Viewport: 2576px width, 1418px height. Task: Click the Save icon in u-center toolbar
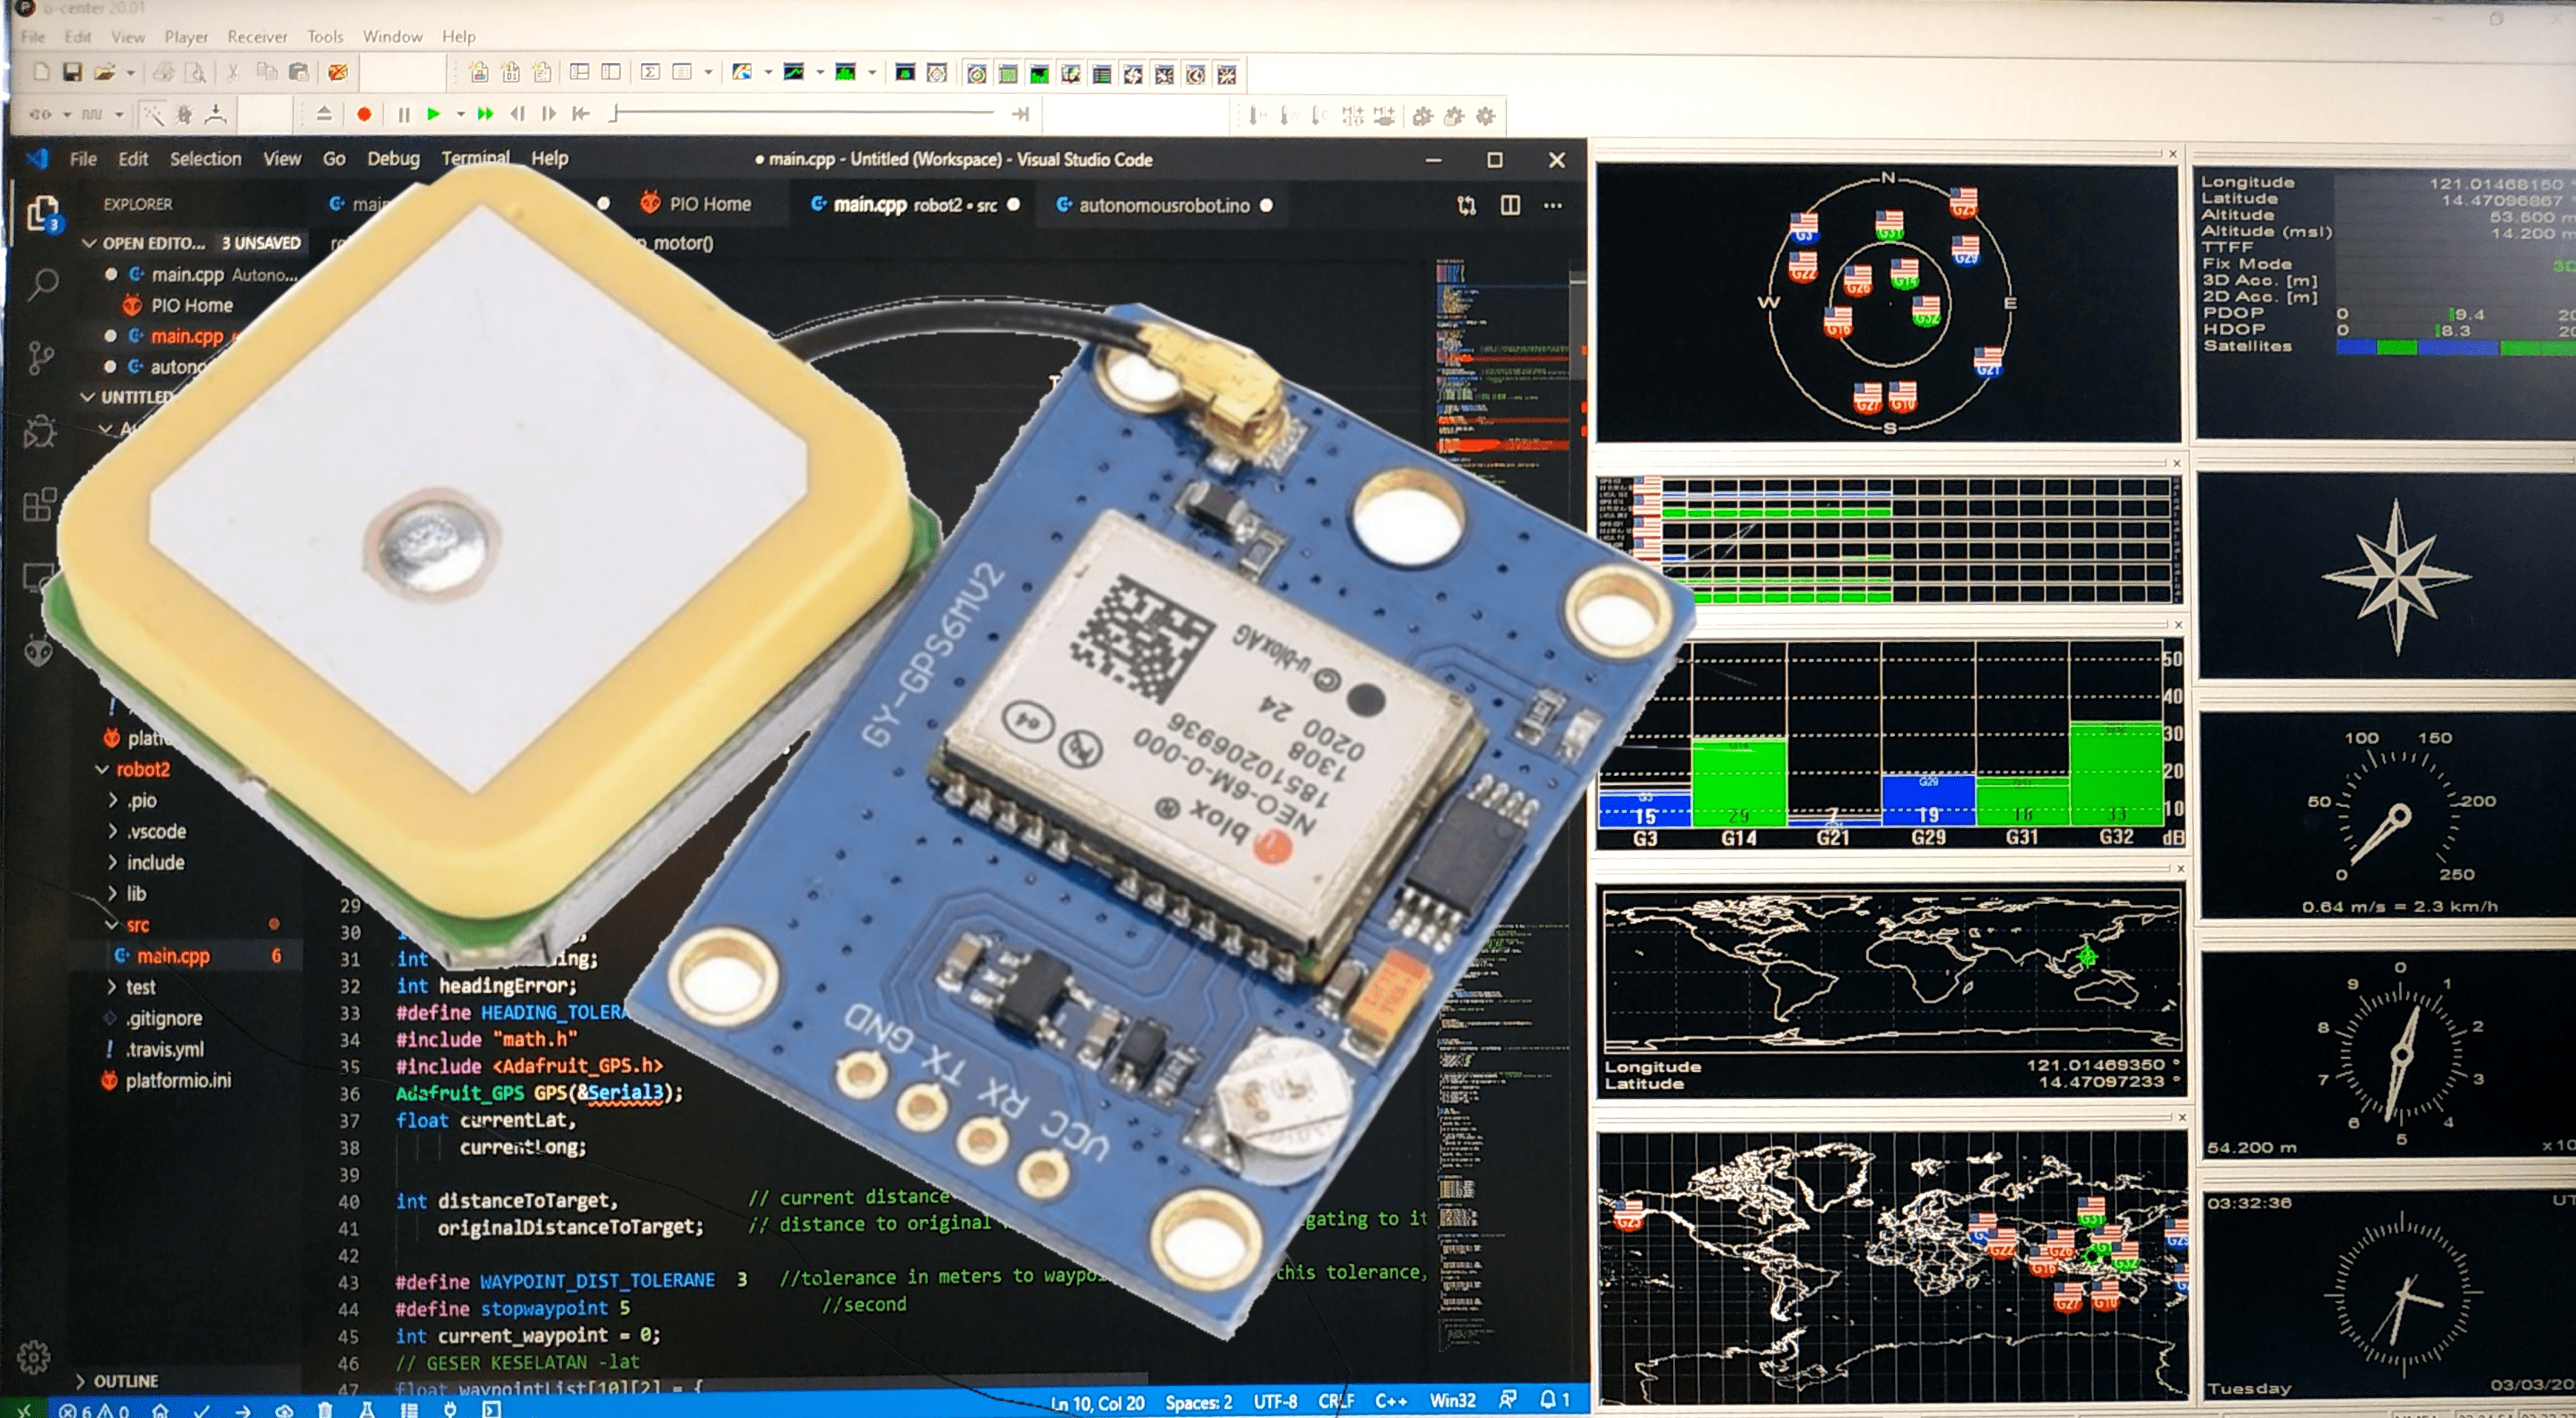click(x=72, y=72)
